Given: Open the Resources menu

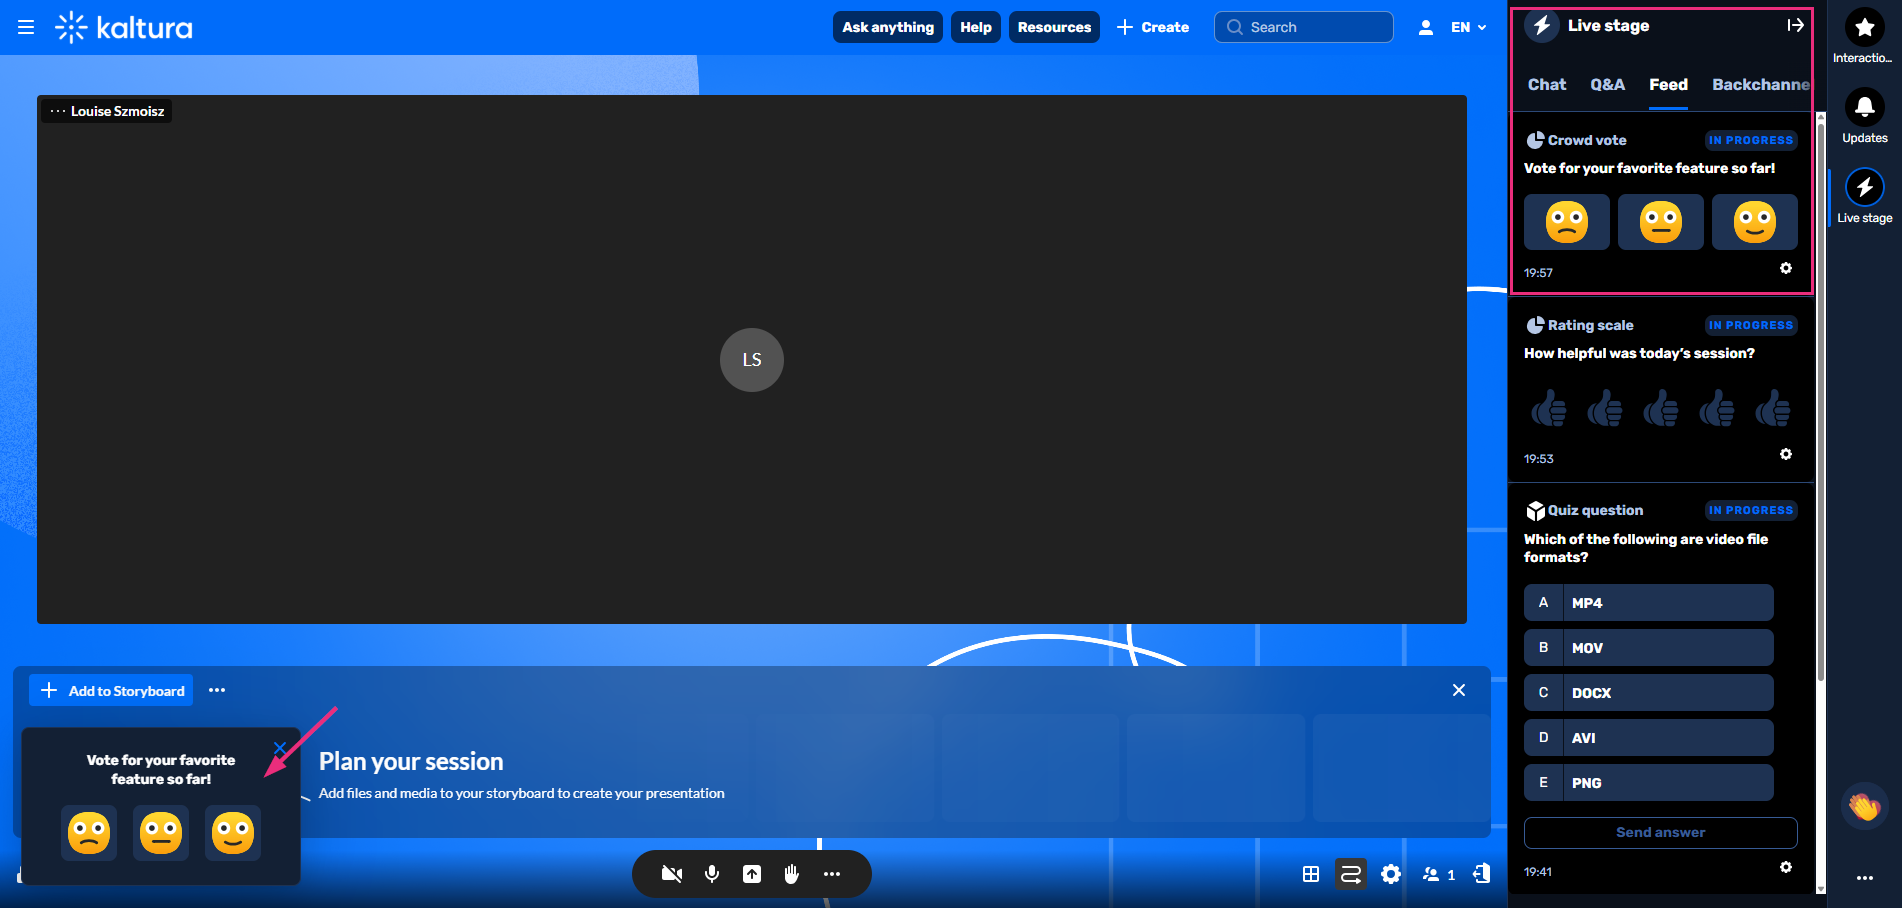Looking at the screenshot, I should pyautogui.click(x=1054, y=27).
